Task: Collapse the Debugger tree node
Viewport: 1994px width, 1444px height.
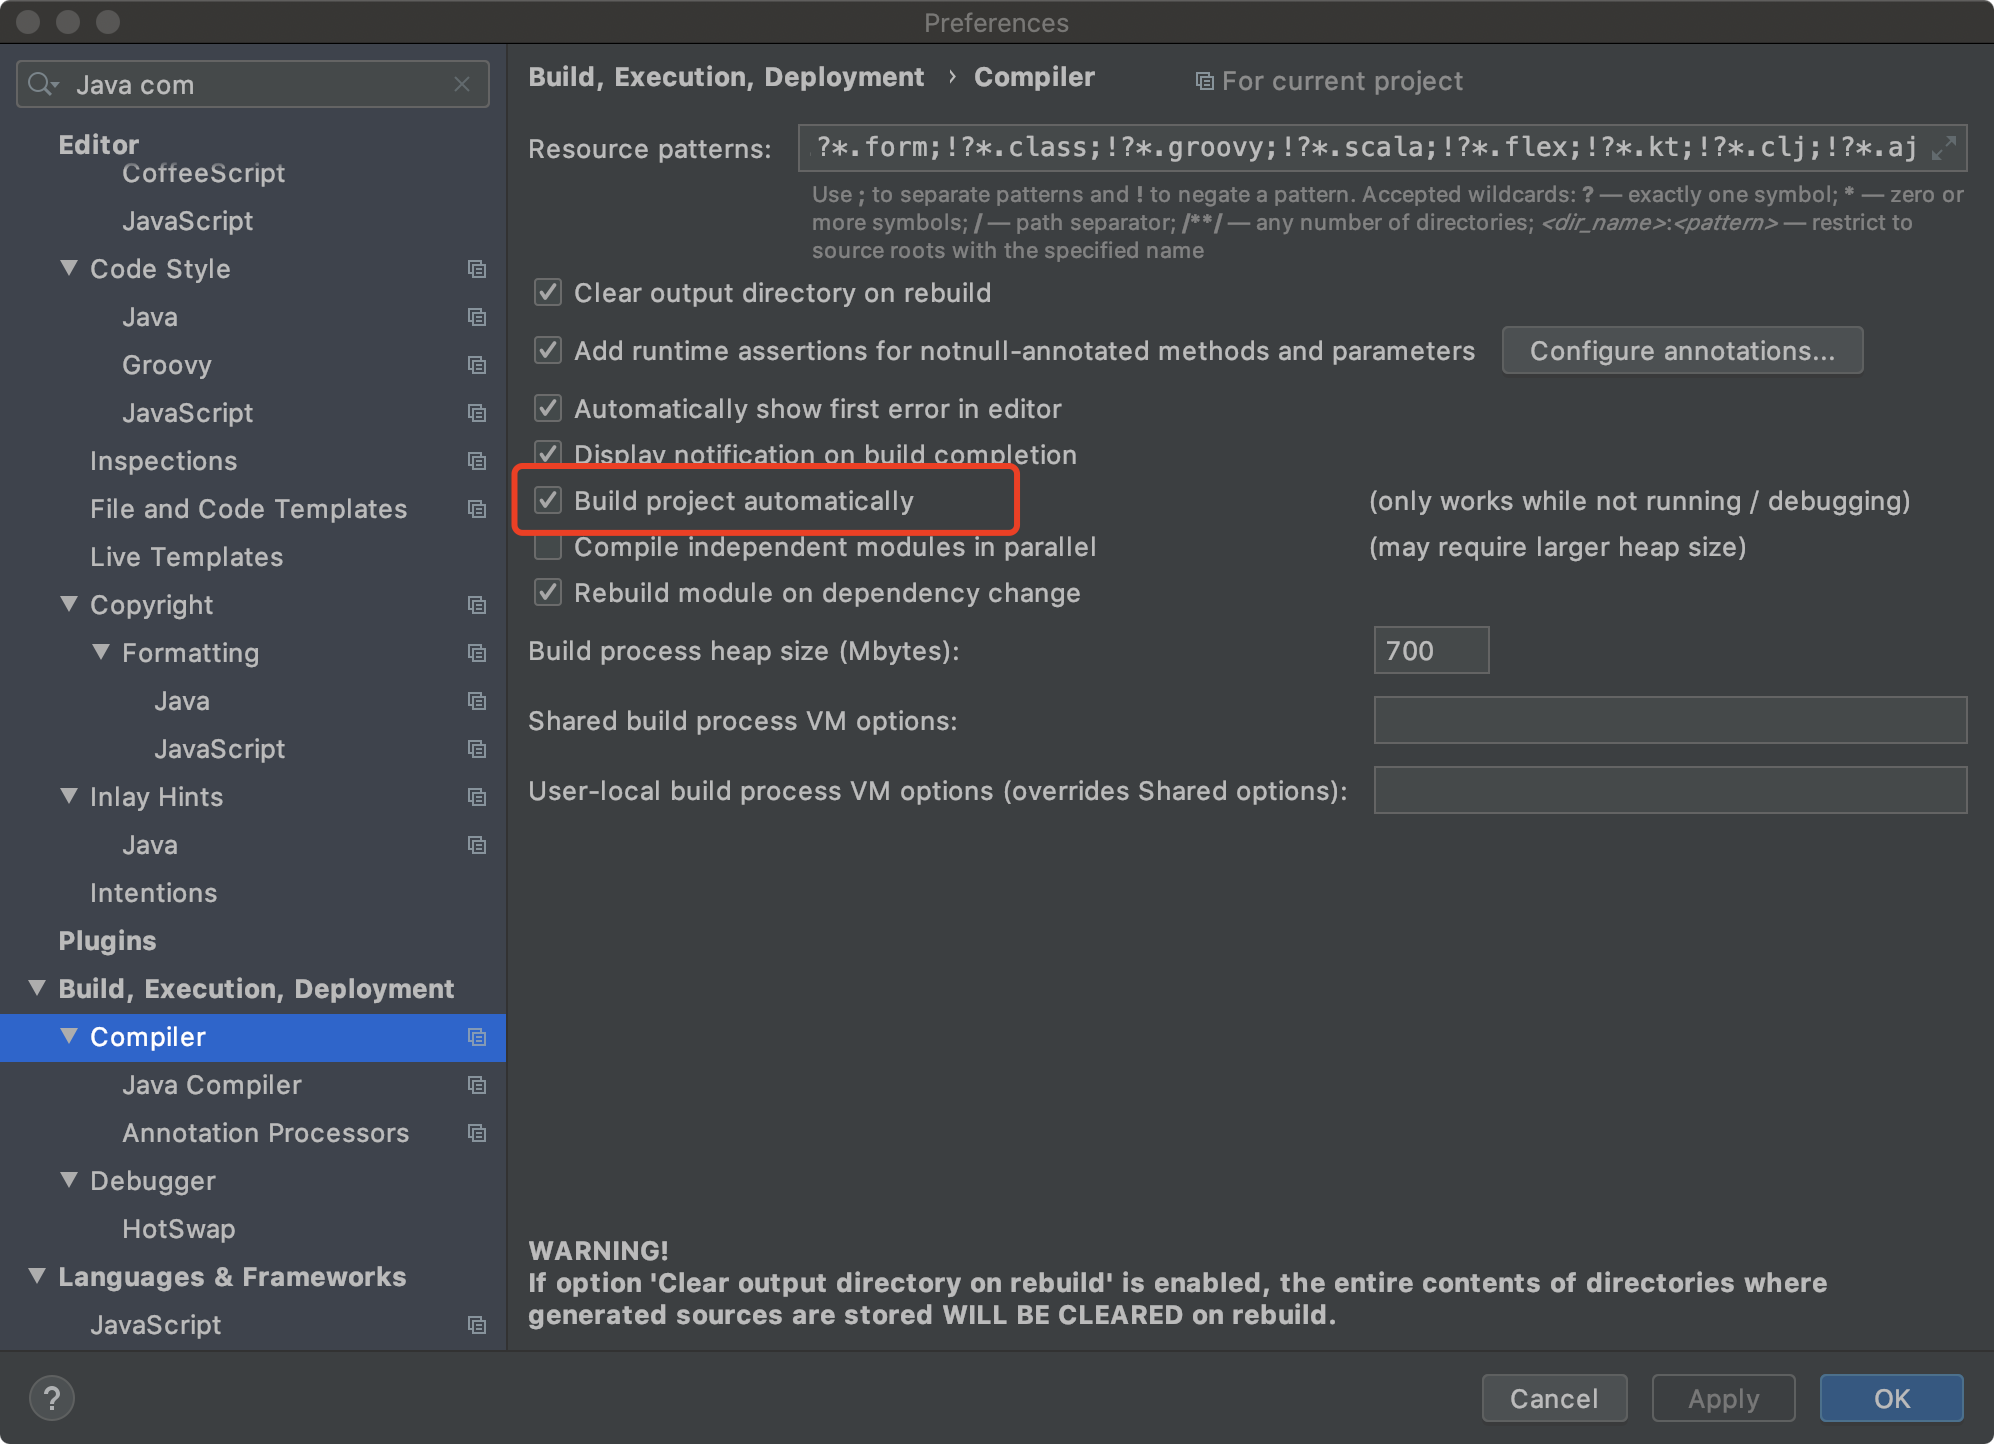Action: click(69, 1180)
